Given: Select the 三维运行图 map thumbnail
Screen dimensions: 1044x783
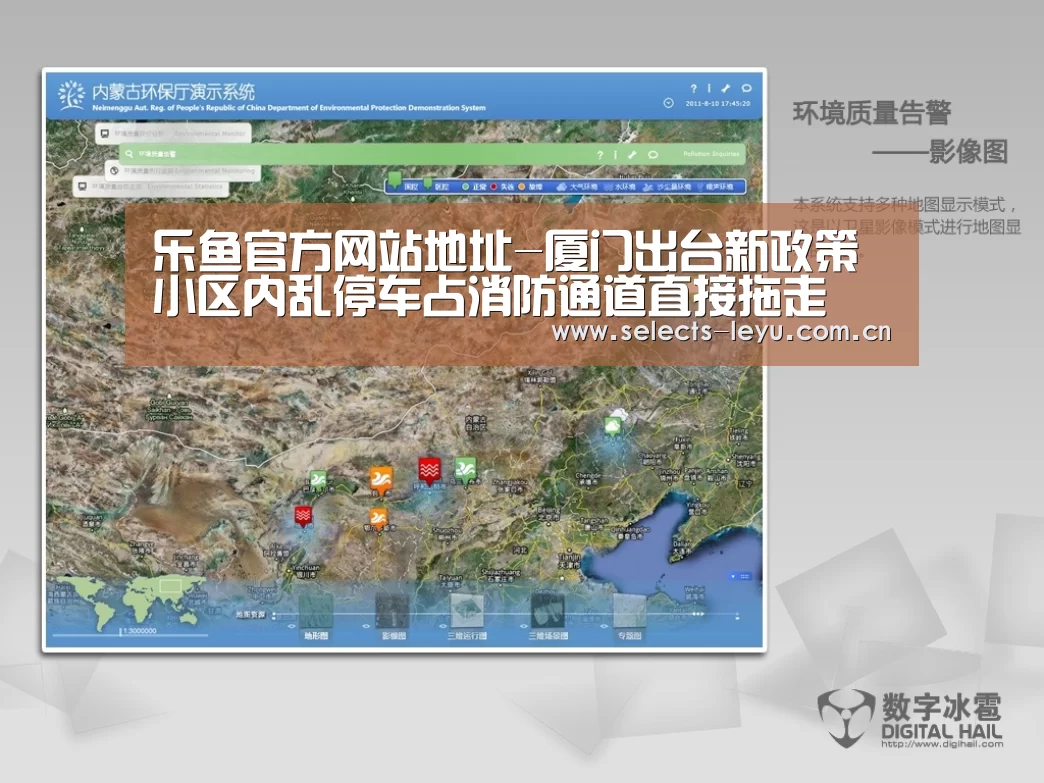Looking at the screenshot, I should tap(467, 612).
